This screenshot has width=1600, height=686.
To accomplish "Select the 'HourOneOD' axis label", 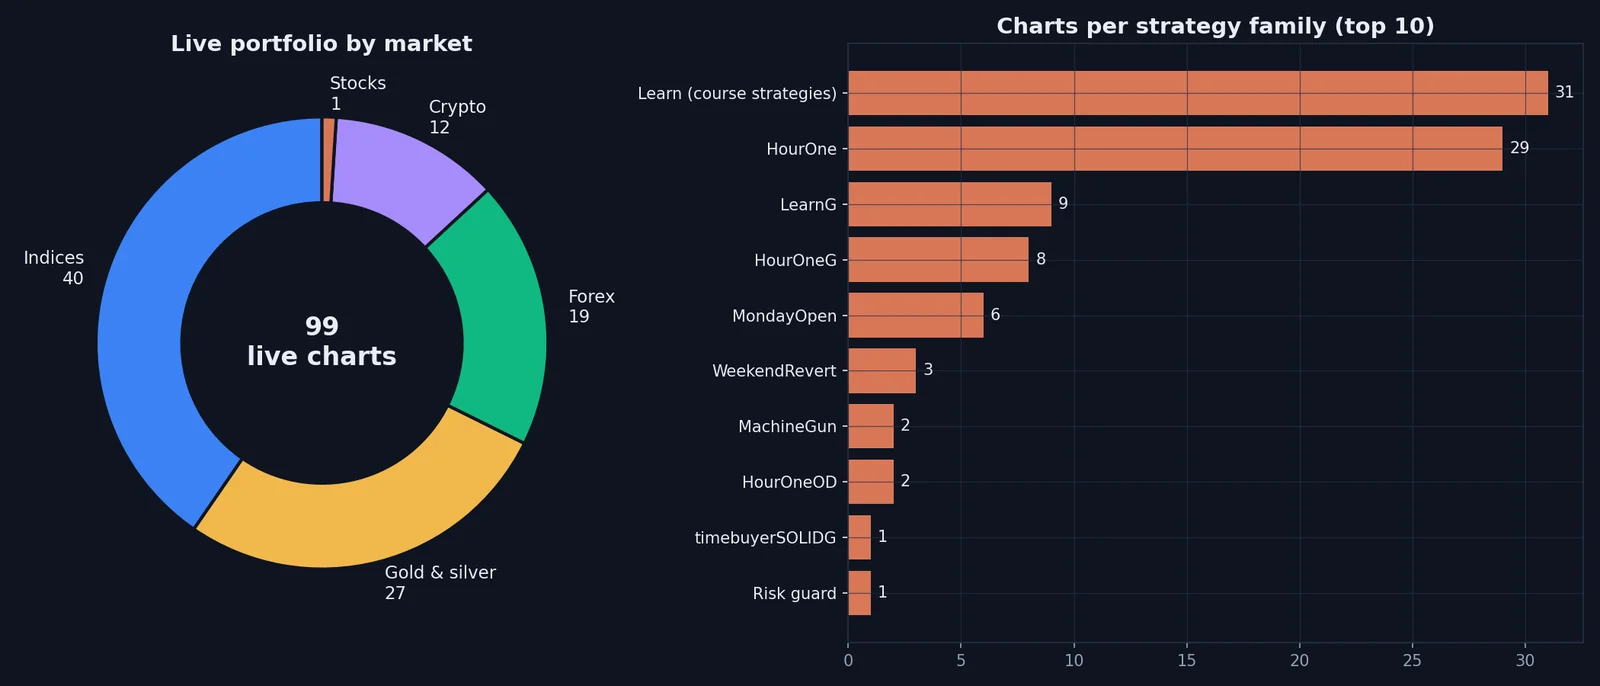I will point(789,482).
